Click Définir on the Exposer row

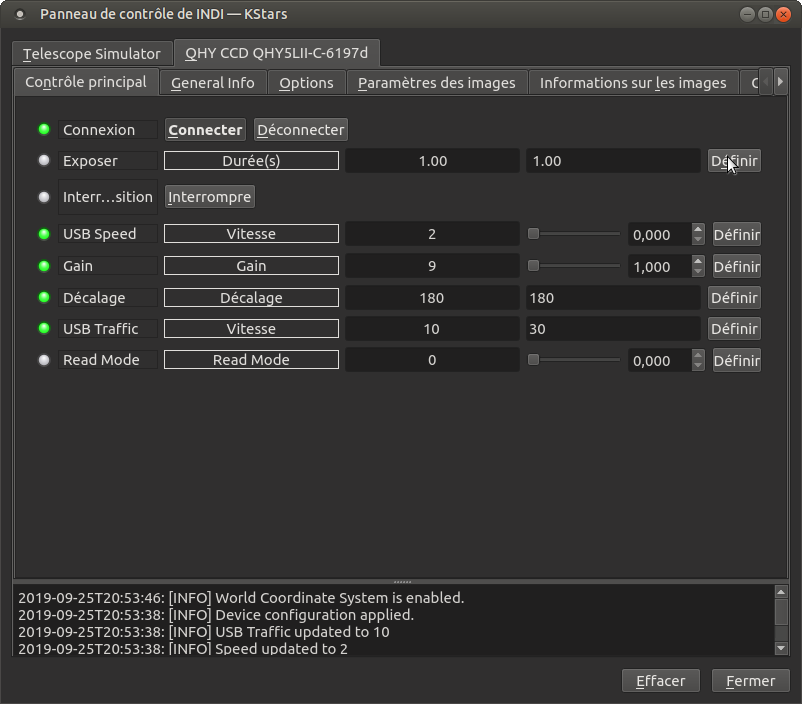(x=734, y=161)
